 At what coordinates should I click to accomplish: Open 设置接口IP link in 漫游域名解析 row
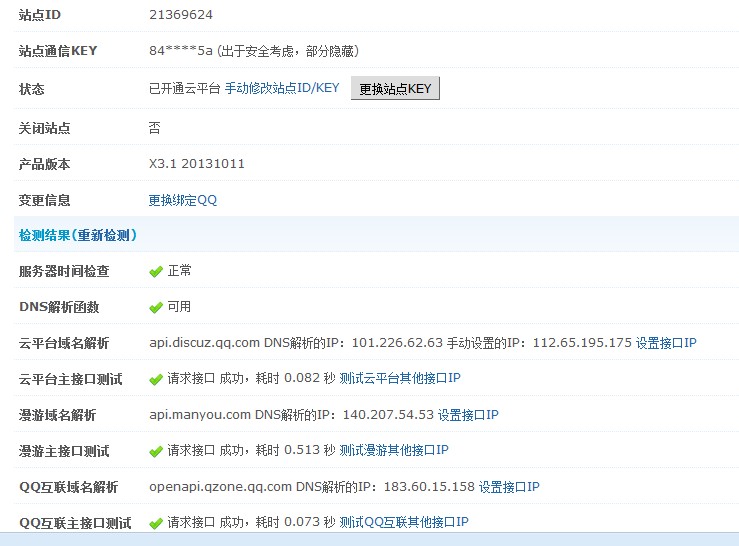[468, 415]
